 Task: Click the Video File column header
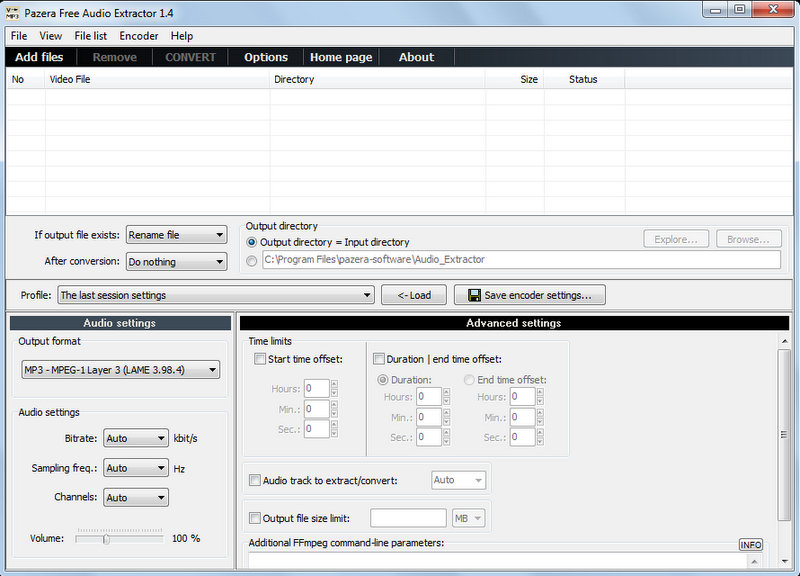click(x=157, y=80)
